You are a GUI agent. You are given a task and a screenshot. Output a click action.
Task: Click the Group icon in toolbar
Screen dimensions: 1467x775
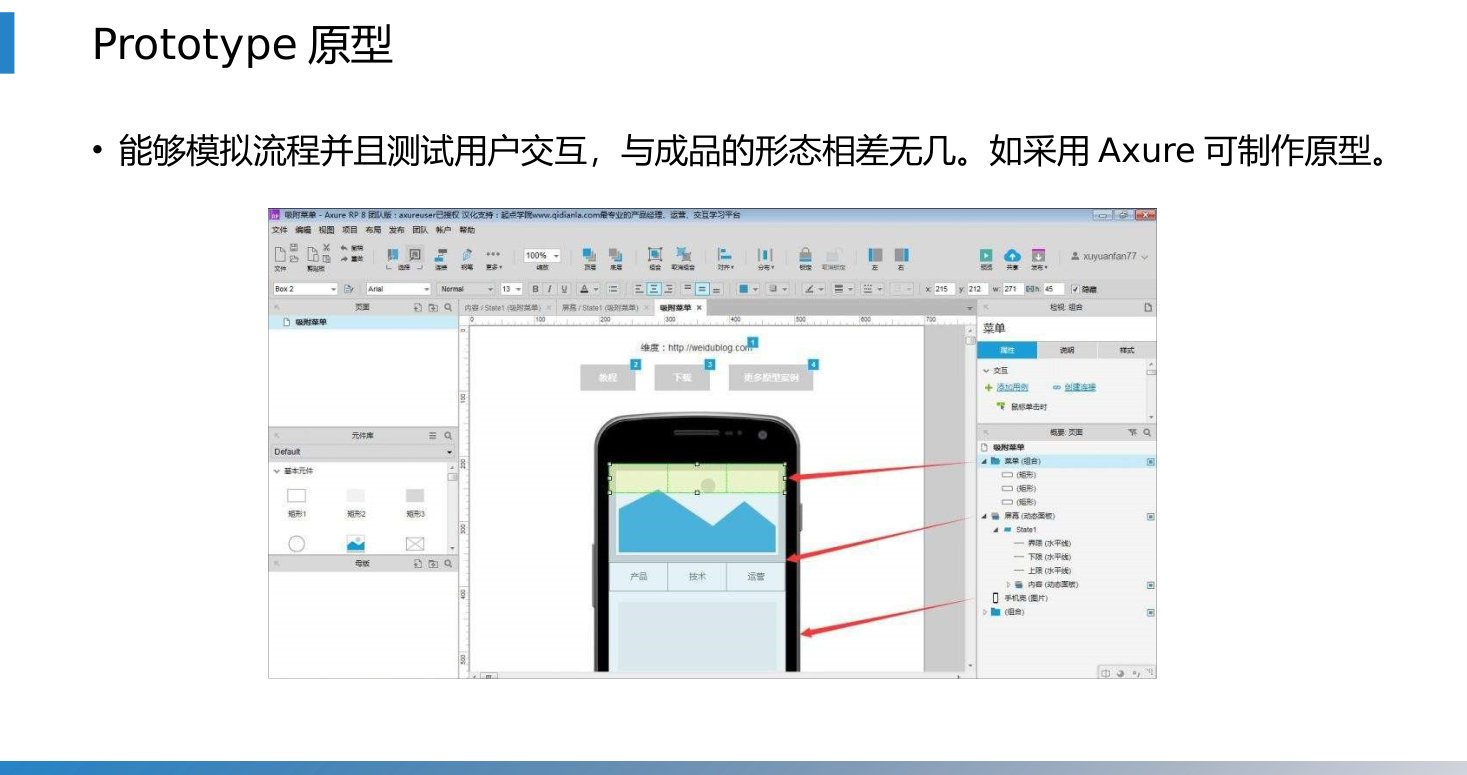point(655,254)
